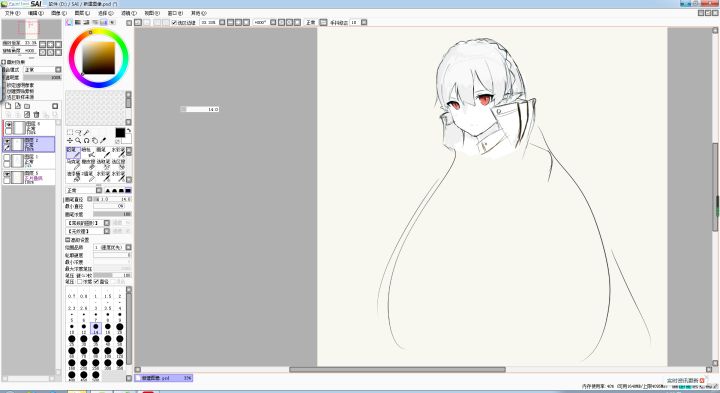Click the brush size slider
The height and width of the screenshot is (393, 720).
pyautogui.click(x=112, y=199)
